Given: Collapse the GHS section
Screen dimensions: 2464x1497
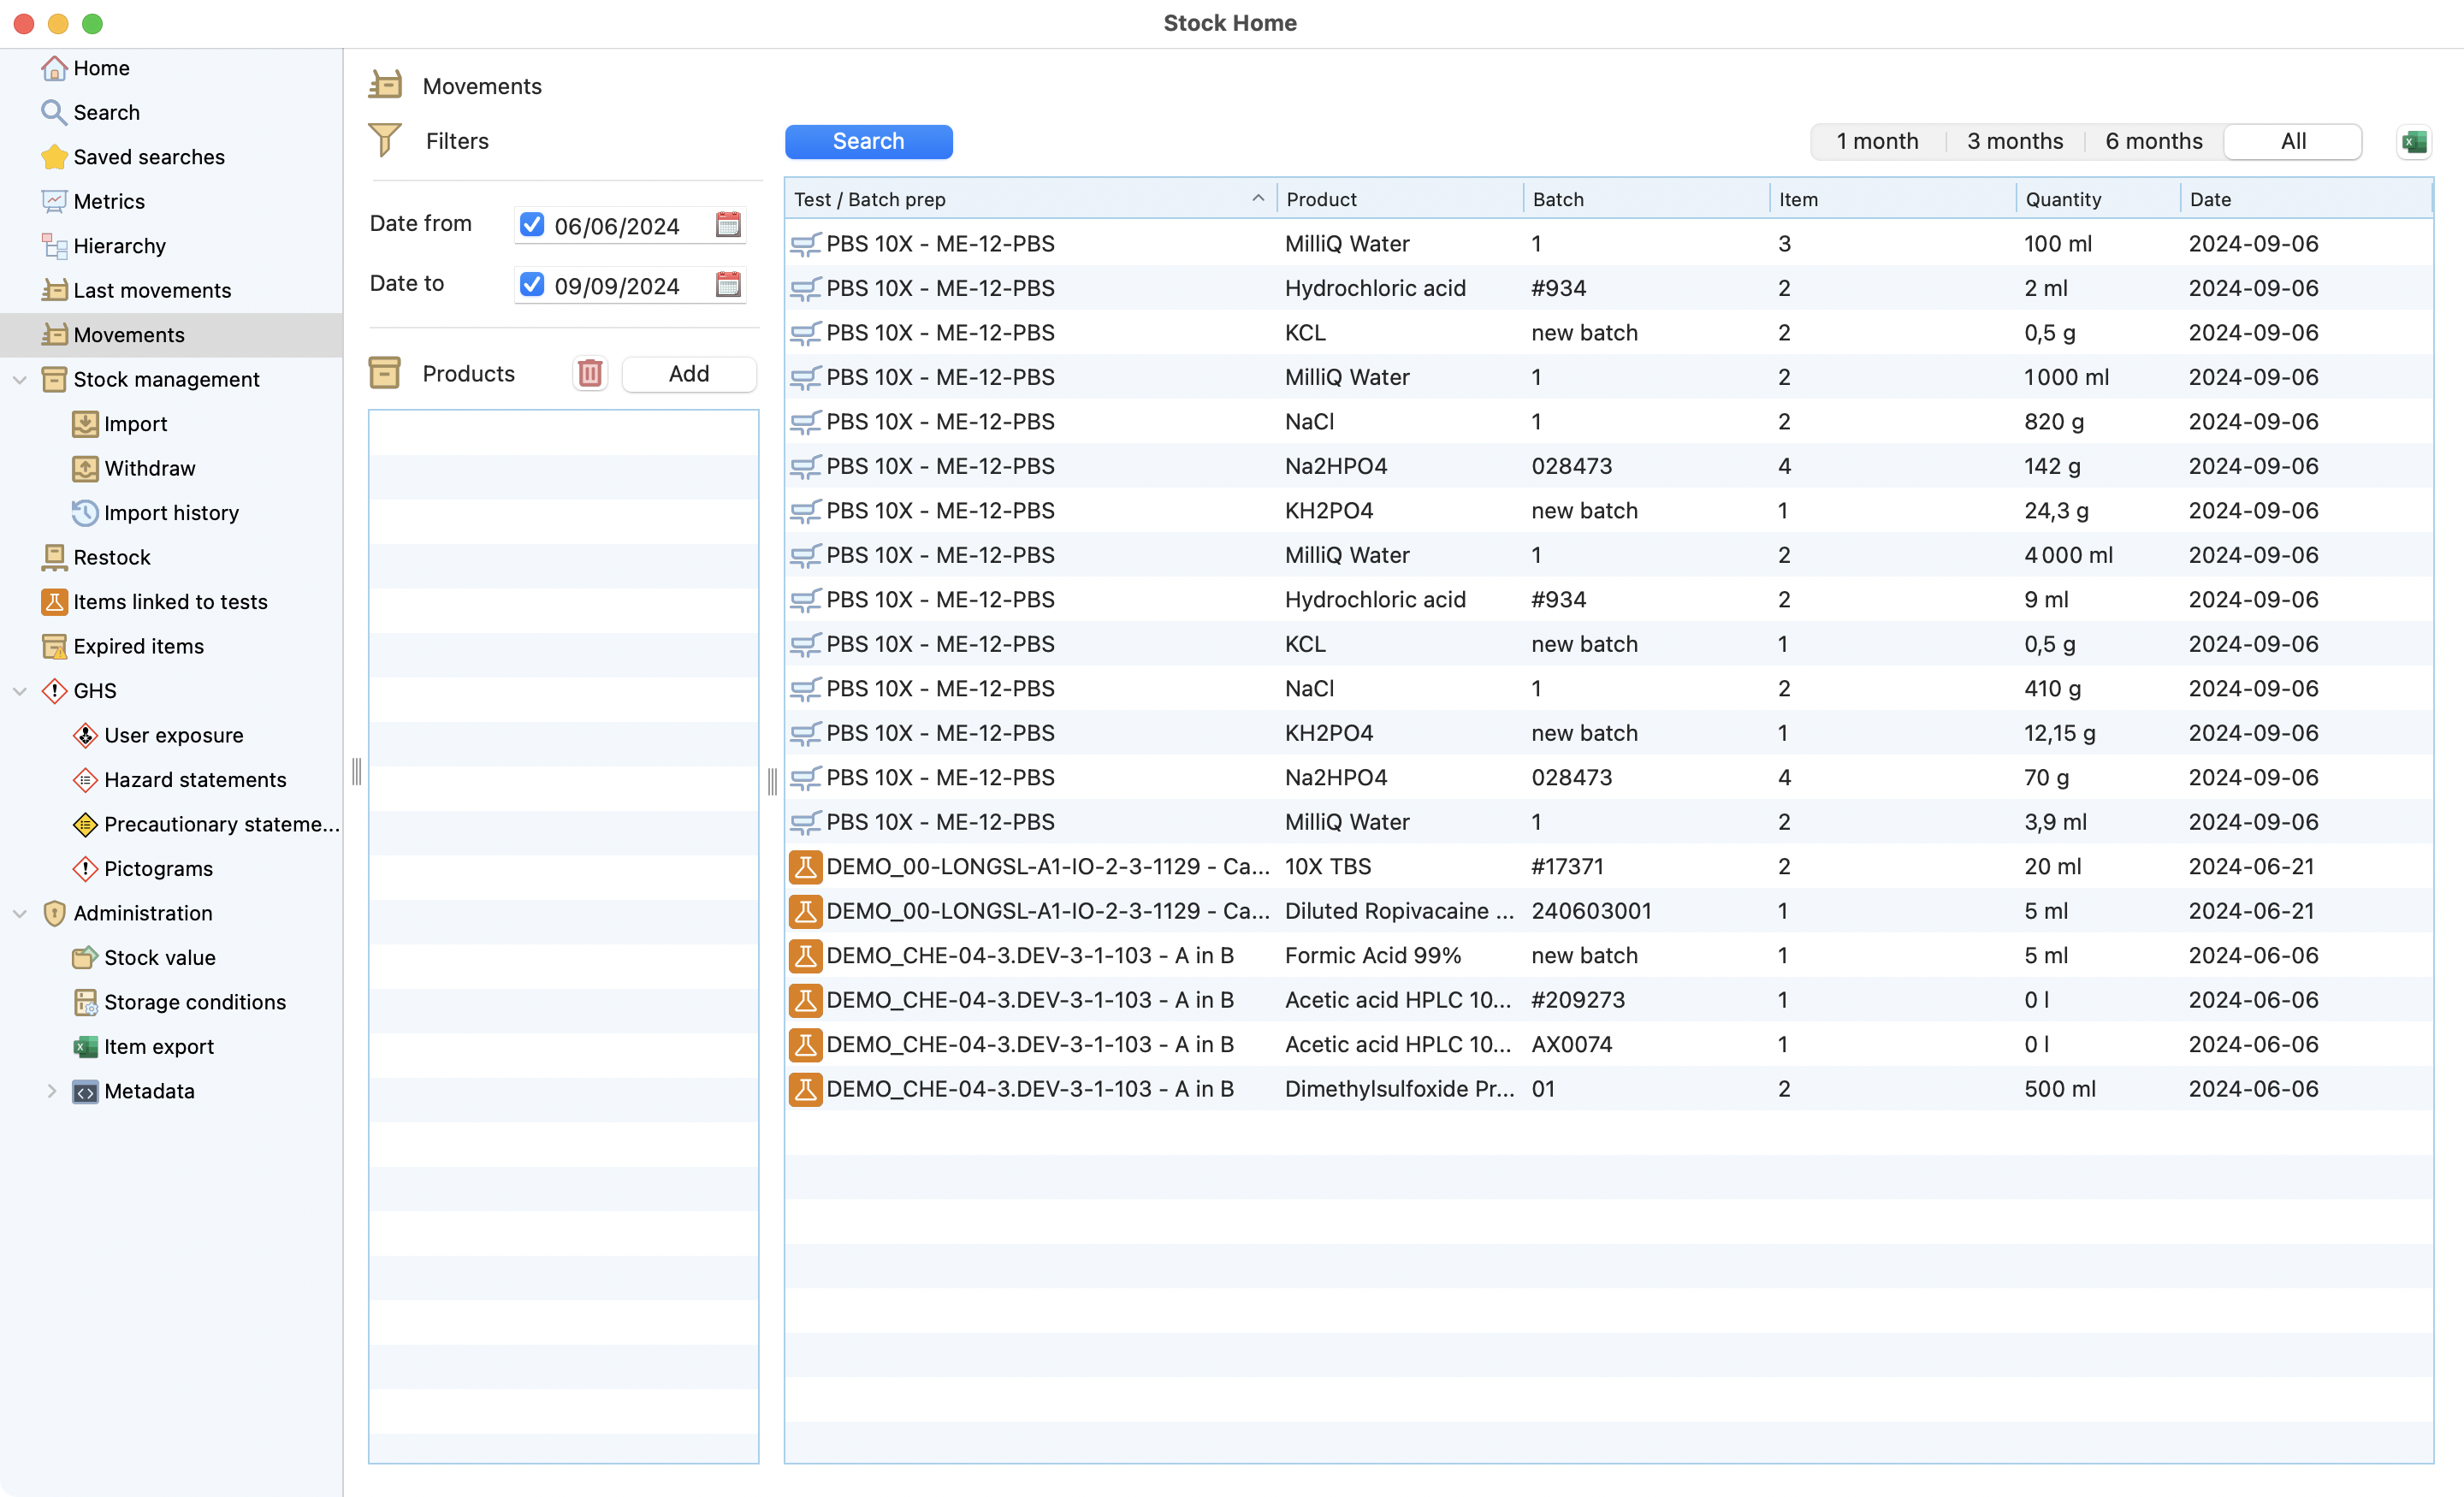Looking at the screenshot, I should 20,691.
